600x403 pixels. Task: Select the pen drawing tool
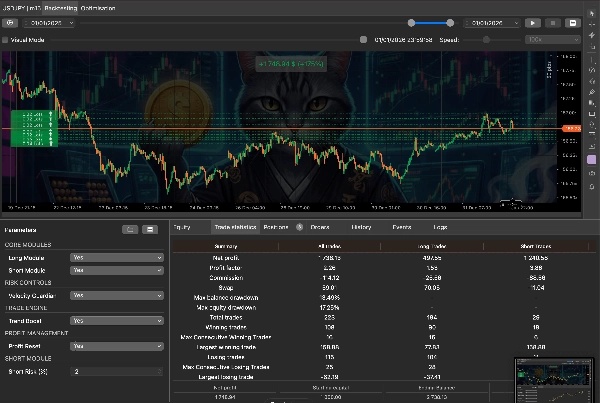click(592, 92)
